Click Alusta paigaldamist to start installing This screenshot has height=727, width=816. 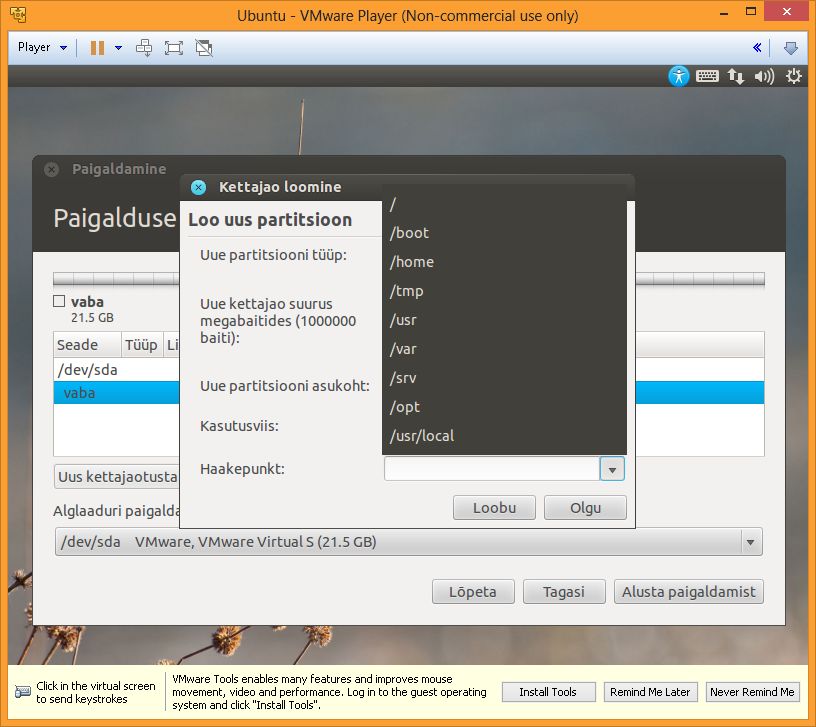(689, 592)
